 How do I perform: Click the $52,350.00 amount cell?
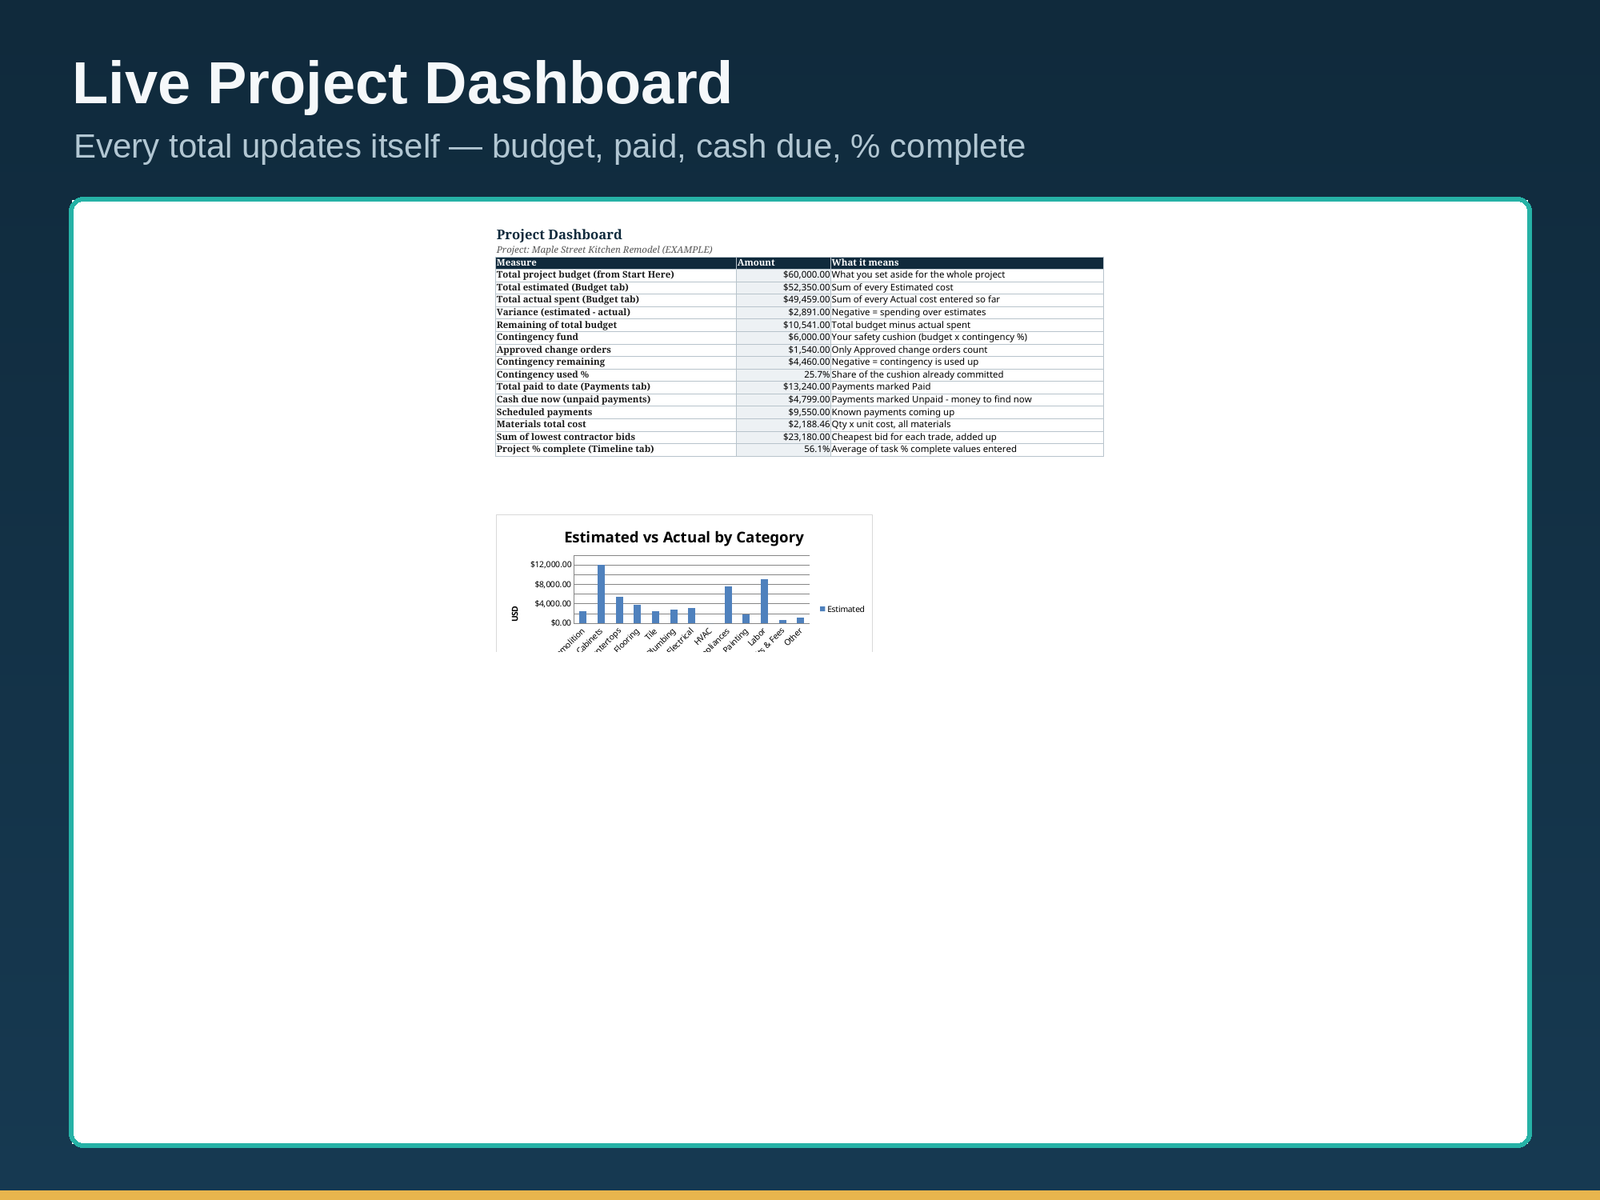click(783, 287)
